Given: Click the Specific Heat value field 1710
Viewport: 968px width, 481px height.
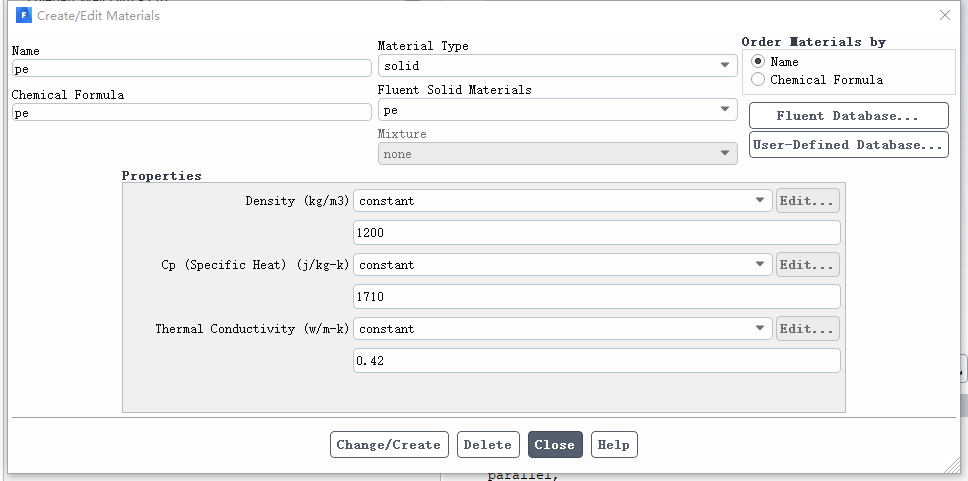Looking at the screenshot, I should coord(596,297).
